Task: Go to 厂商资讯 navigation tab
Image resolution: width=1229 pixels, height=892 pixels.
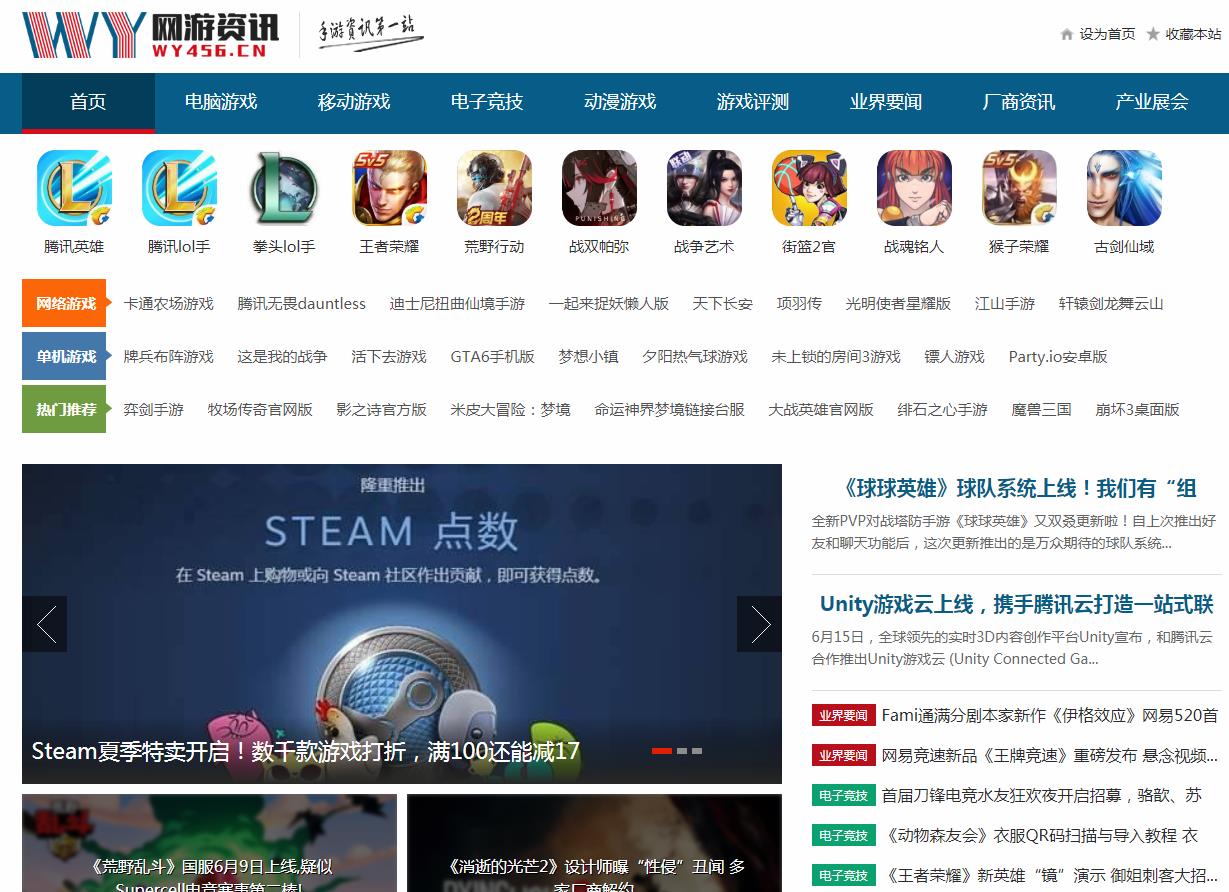Action: [1019, 102]
